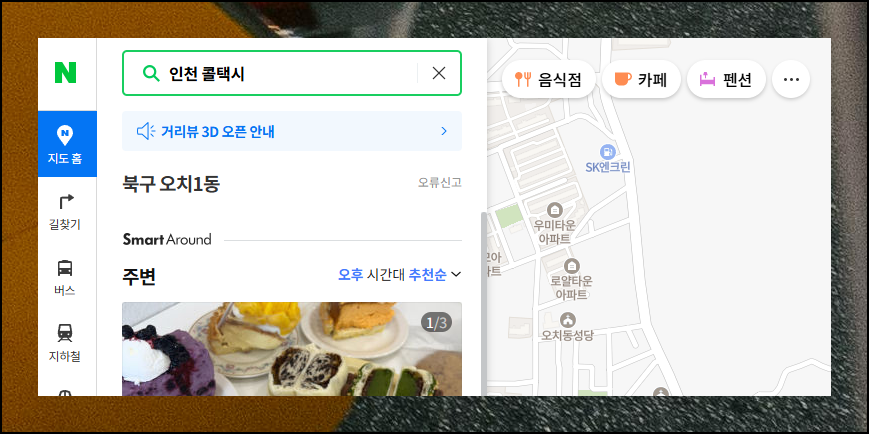Click the green search magnifier icon
Image resolution: width=869 pixels, height=434 pixels.
click(151, 73)
